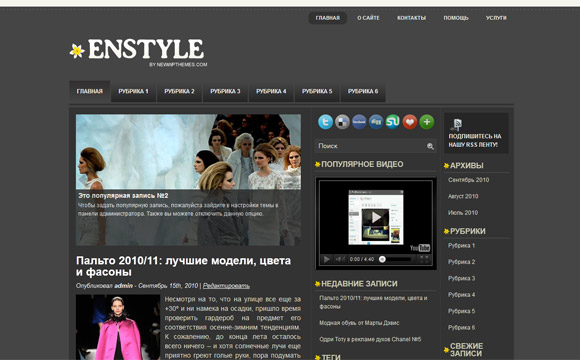
Task: Click the video player play button
Action: 327,259
